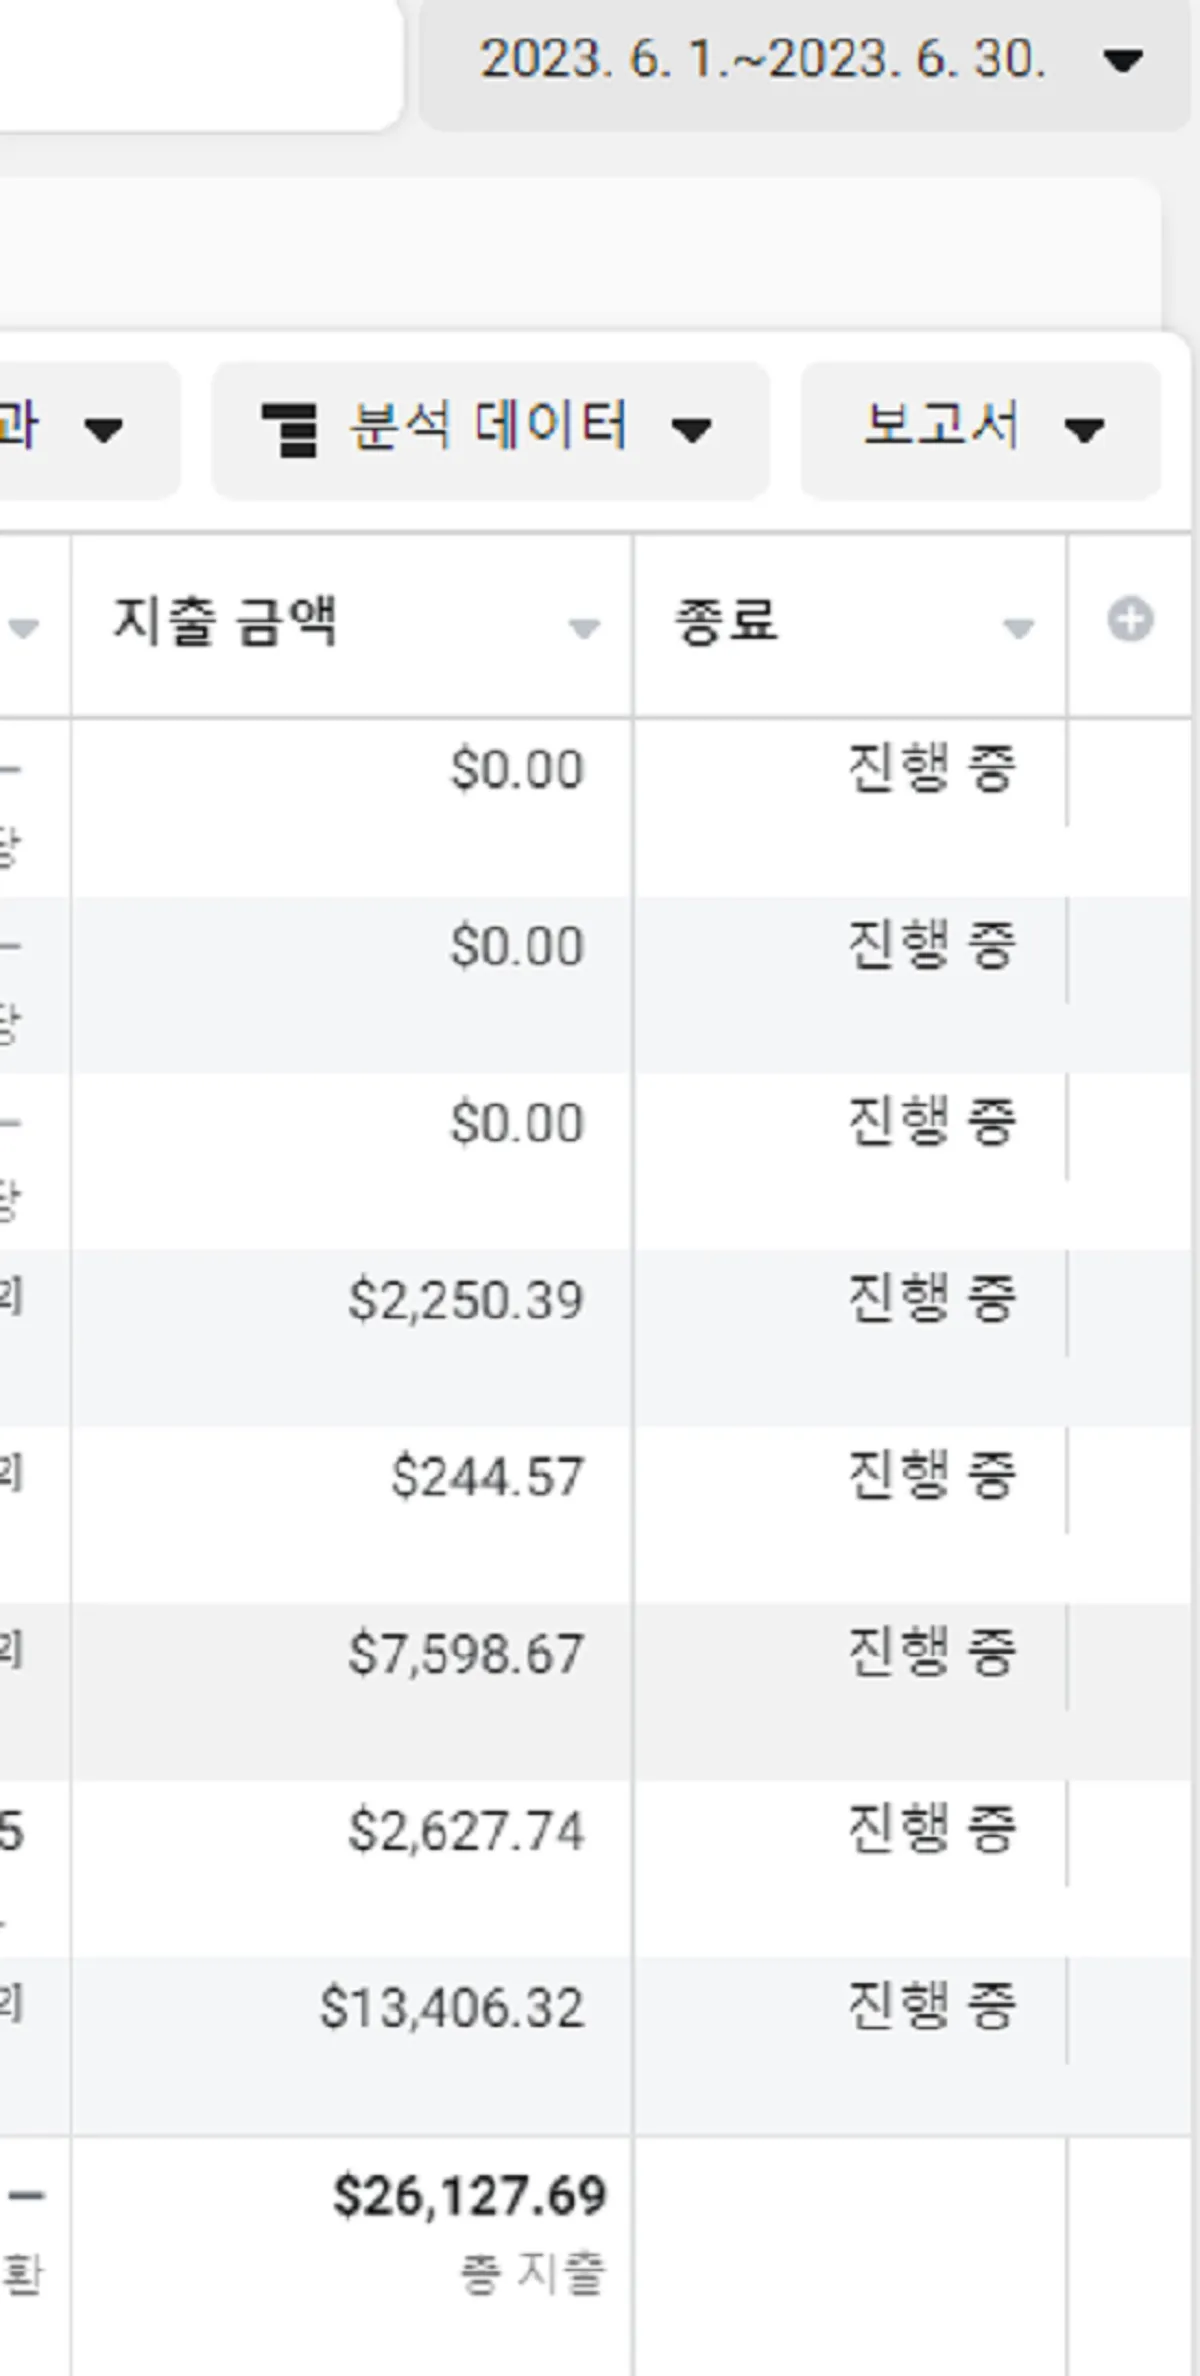
Task: Select the $2,627.74 amount spent cell
Action: (x=466, y=1831)
